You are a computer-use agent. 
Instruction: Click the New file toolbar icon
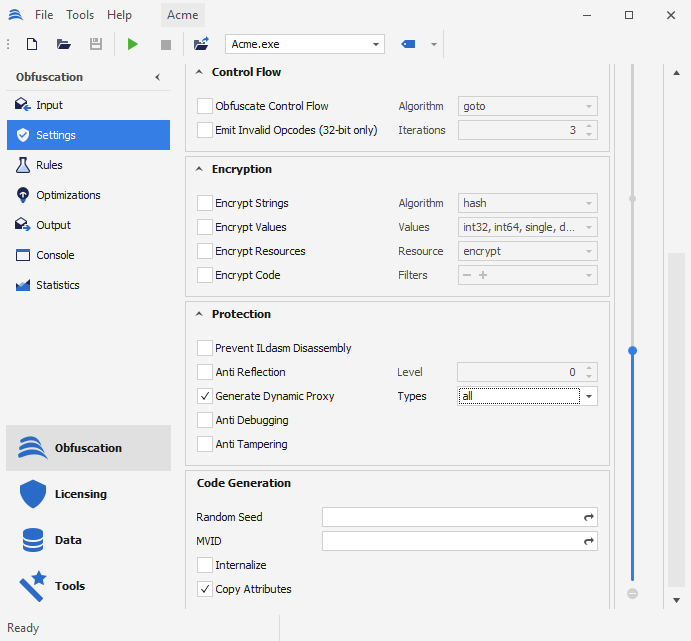[x=32, y=44]
